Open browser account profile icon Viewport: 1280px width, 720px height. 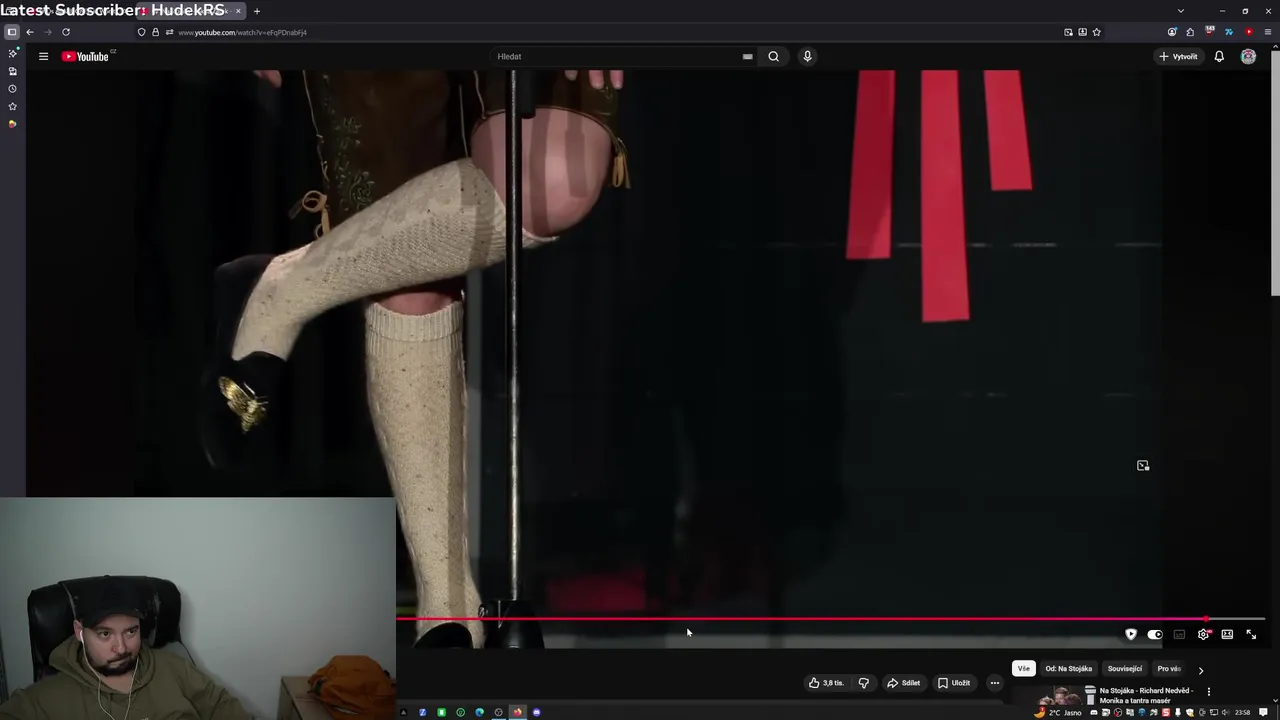pyautogui.click(x=1172, y=32)
